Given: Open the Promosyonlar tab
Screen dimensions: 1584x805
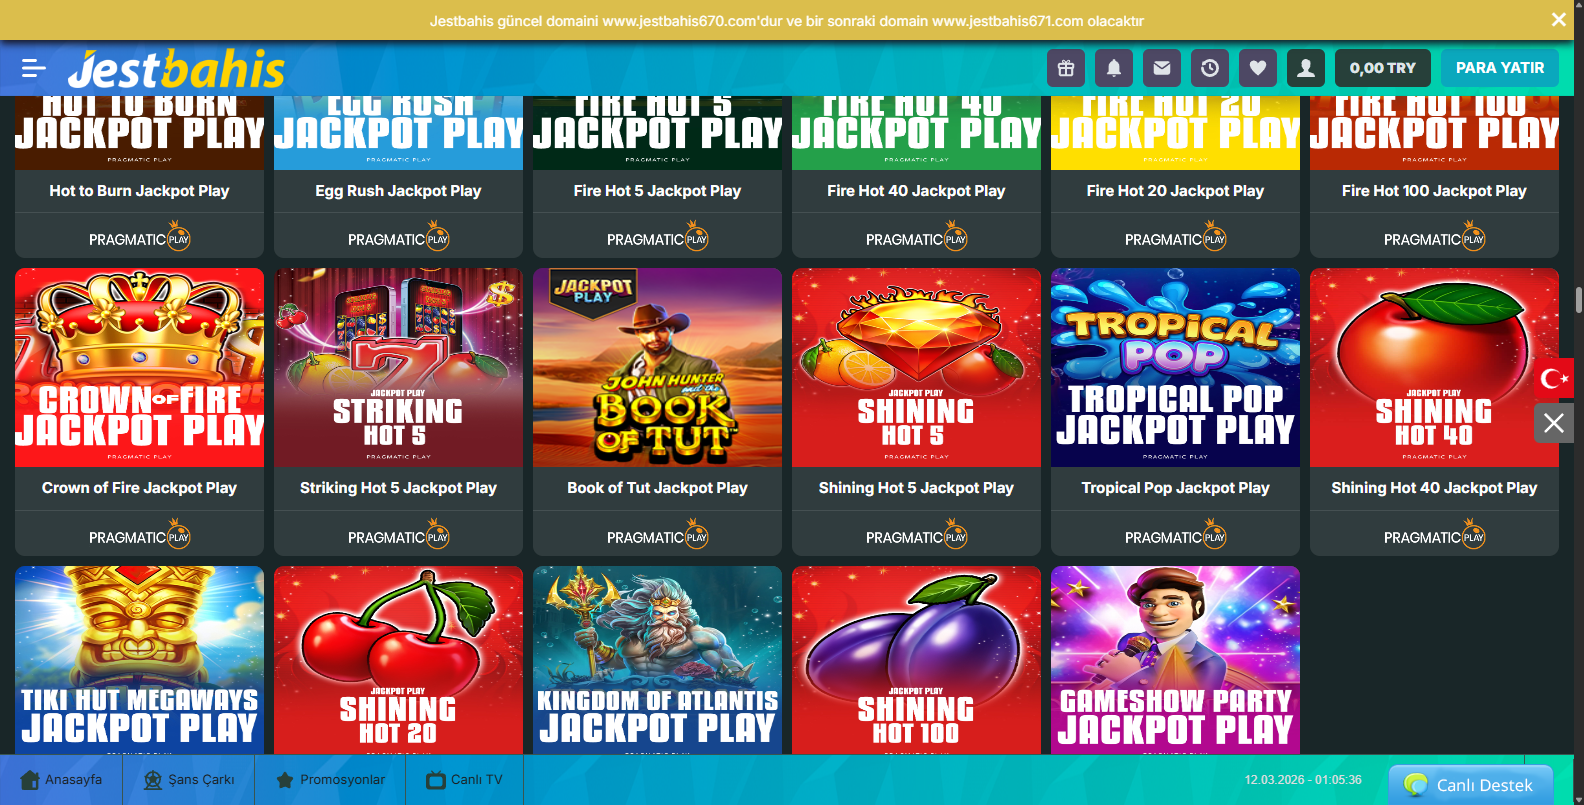Looking at the screenshot, I should pos(330,780).
